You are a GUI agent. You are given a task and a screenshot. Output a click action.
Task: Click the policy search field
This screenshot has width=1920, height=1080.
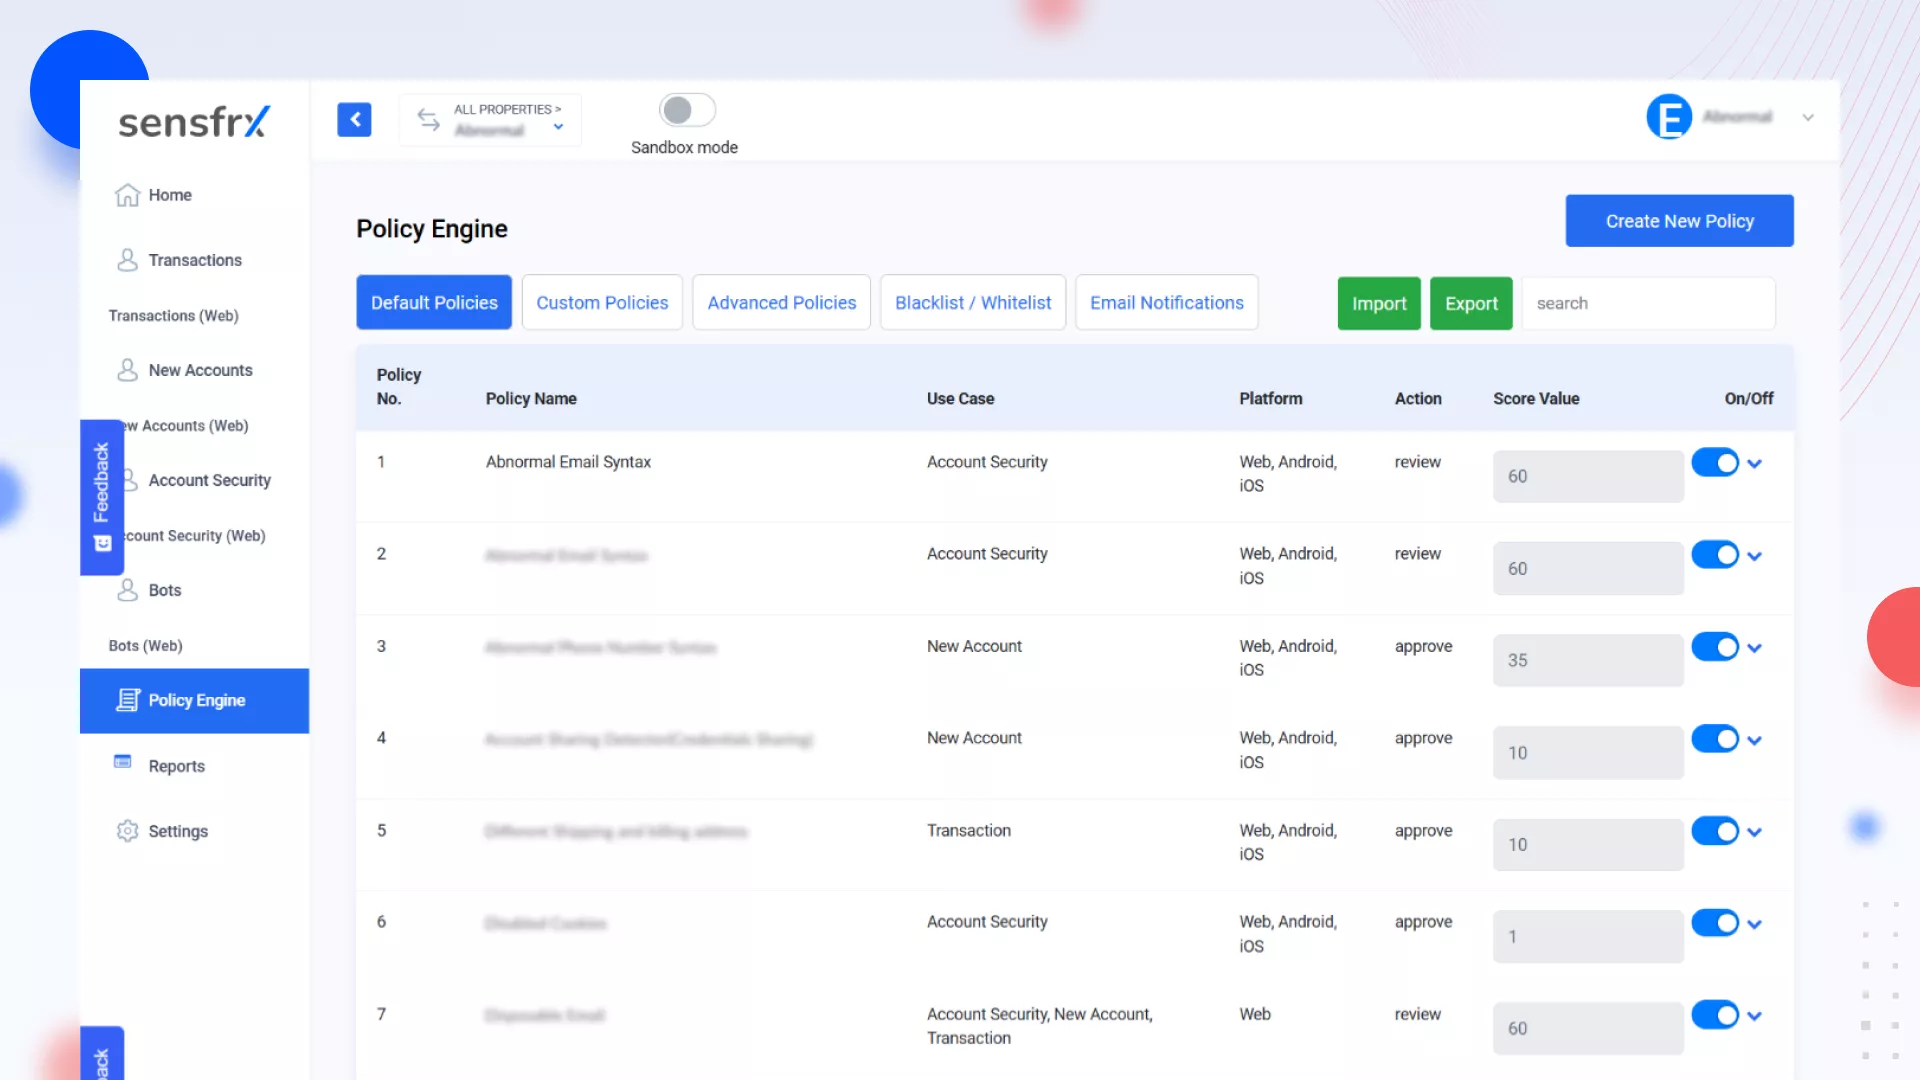(1648, 303)
